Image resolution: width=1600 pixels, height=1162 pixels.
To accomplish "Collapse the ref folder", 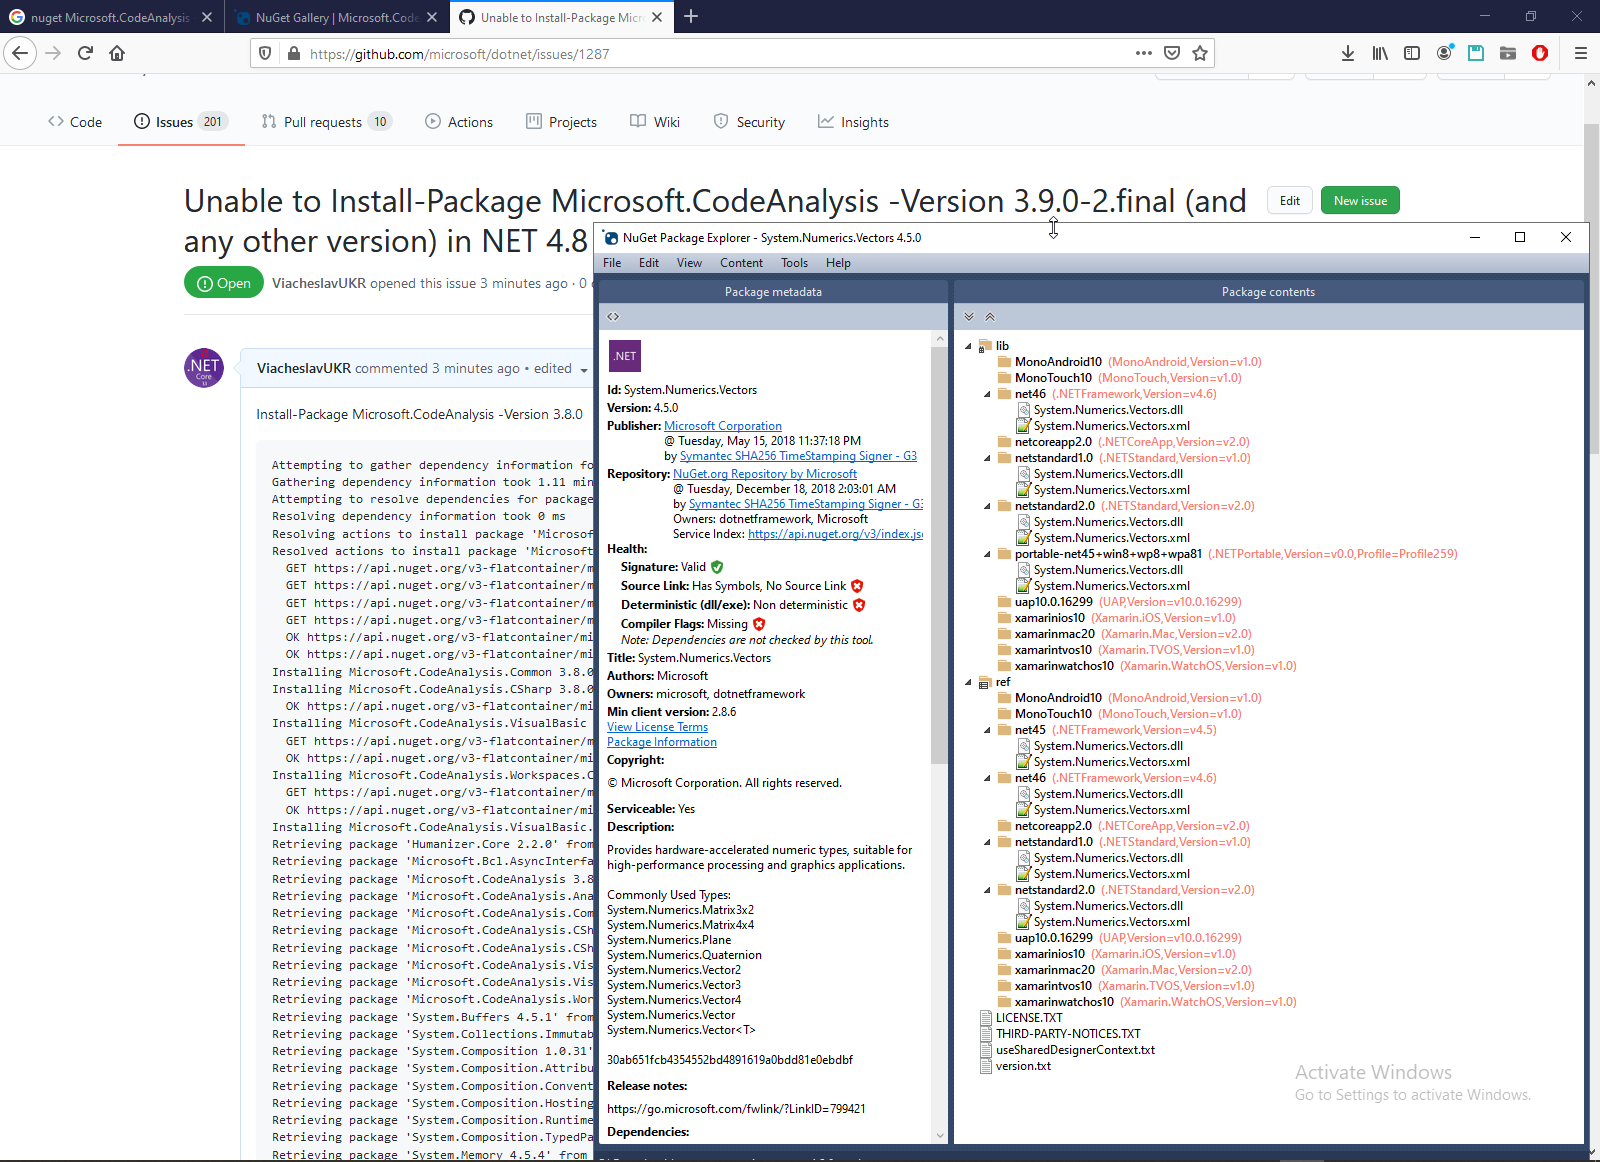I will tap(968, 683).
